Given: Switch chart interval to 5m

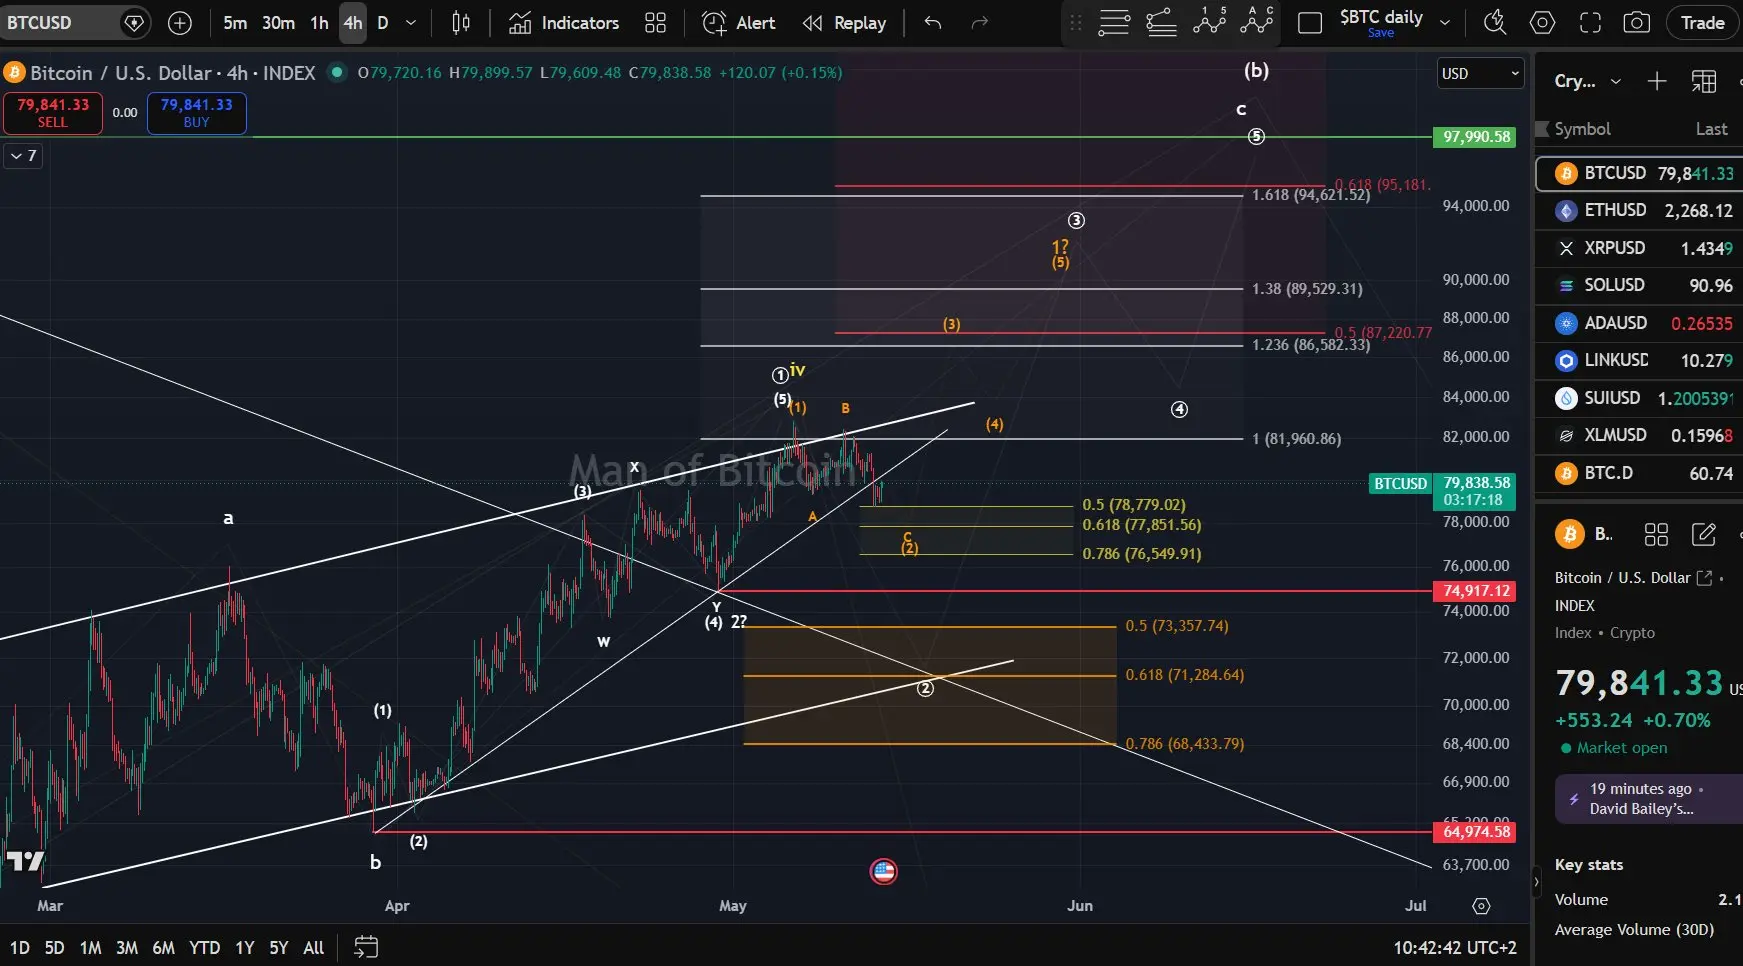Looking at the screenshot, I should [x=235, y=22].
